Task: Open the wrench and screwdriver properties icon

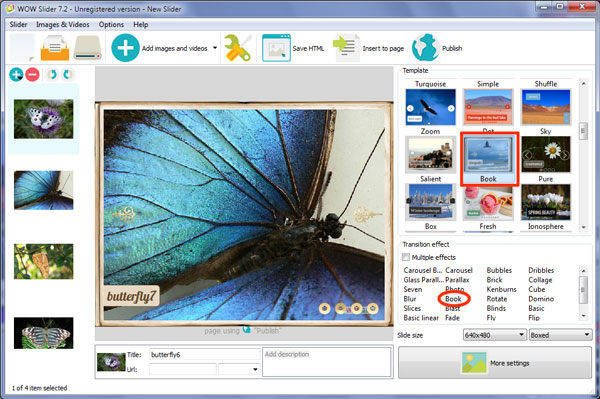Action: 238,48
